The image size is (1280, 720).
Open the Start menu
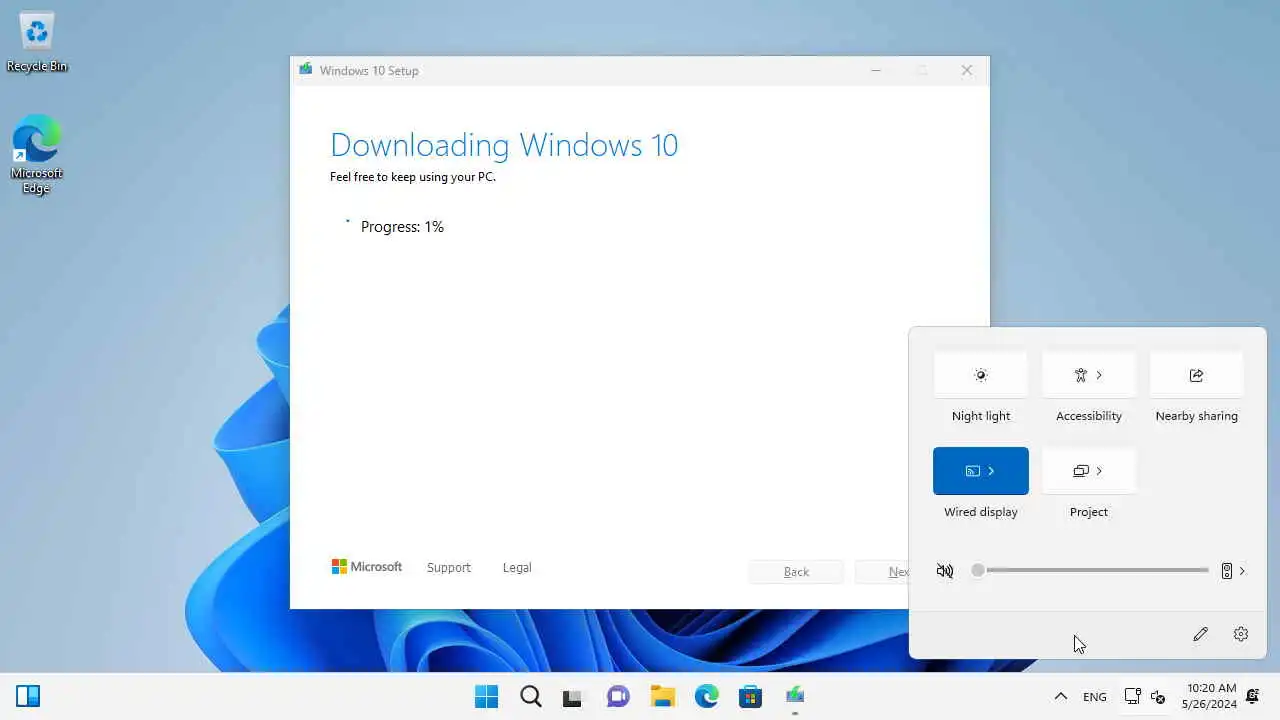[486, 696]
